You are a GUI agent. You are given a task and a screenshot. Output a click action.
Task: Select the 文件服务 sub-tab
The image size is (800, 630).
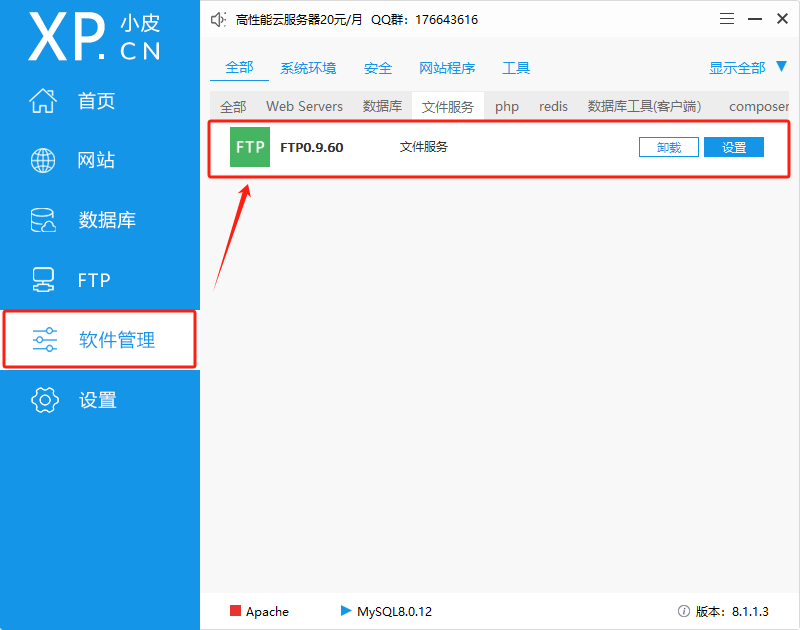448,107
